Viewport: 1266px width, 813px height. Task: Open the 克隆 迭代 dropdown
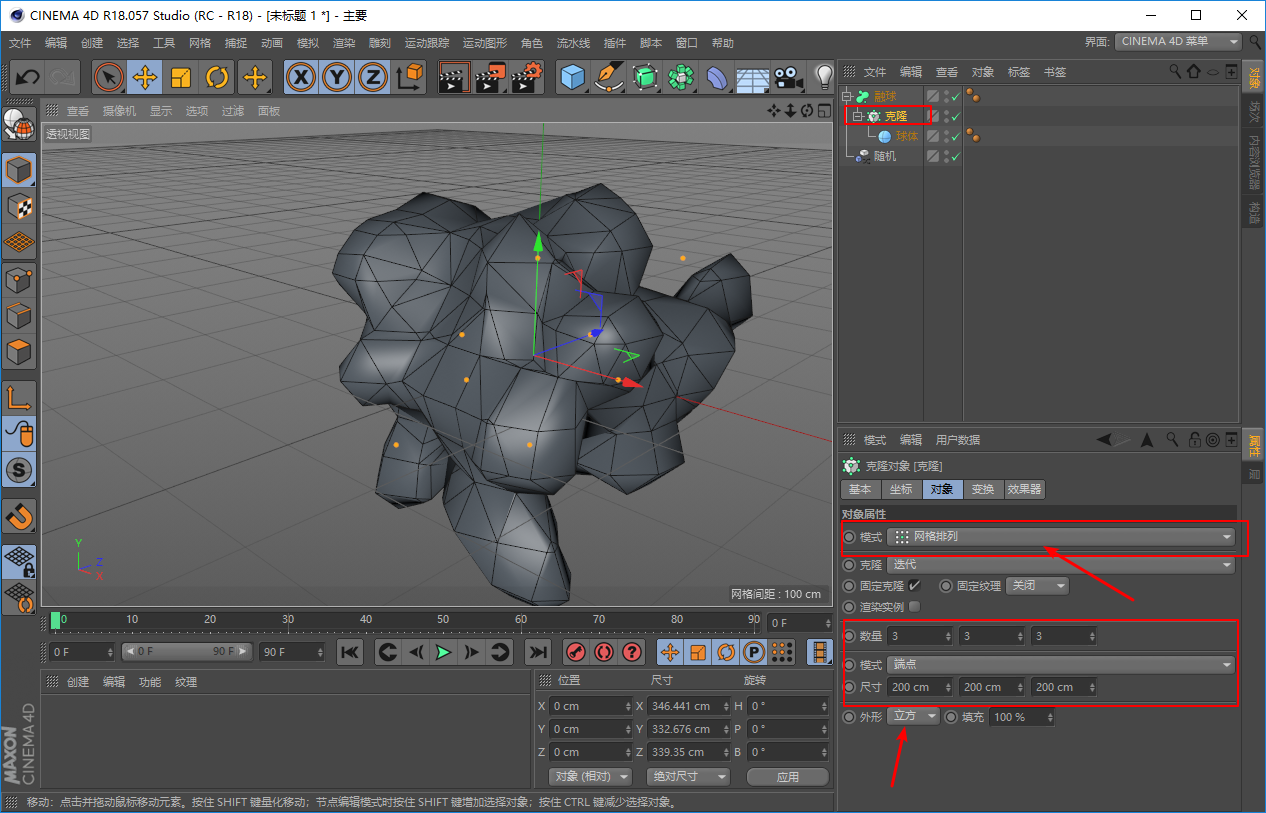(x=1061, y=565)
